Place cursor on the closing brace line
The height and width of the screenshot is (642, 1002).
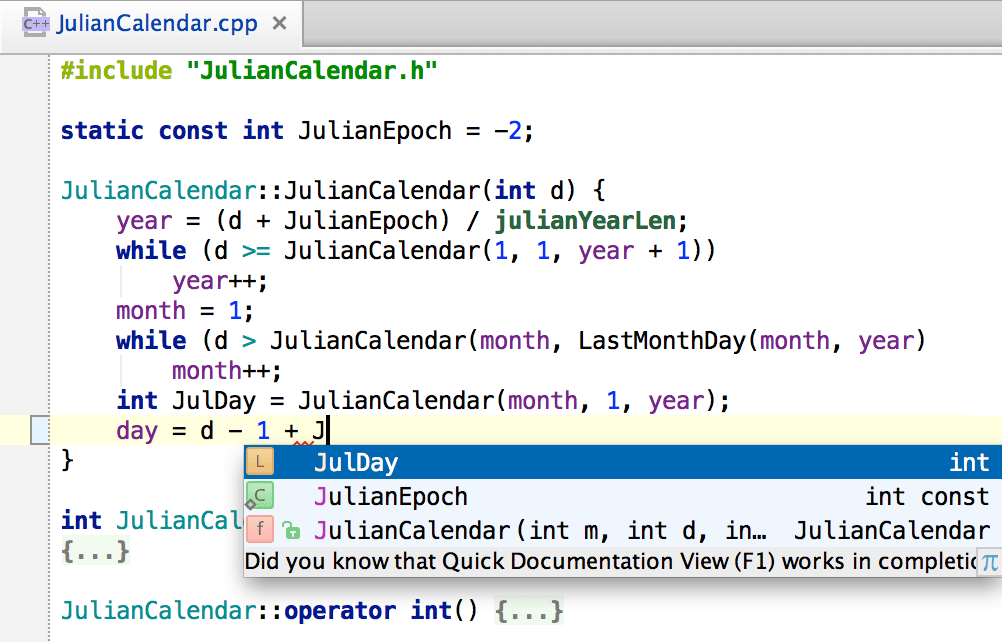67,461
